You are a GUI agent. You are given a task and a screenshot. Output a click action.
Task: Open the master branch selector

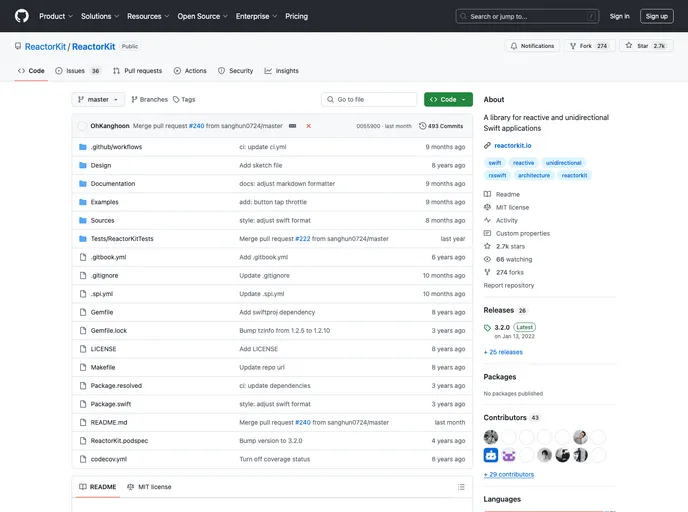tap(98, 100)
